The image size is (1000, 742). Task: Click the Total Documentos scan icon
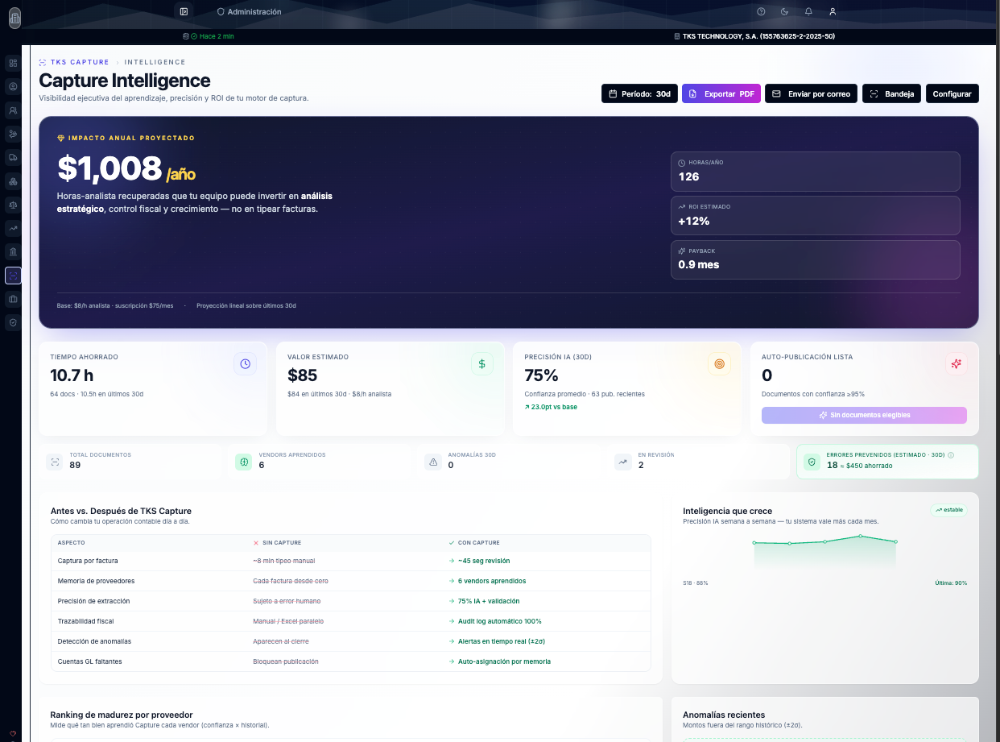(55, 461)
